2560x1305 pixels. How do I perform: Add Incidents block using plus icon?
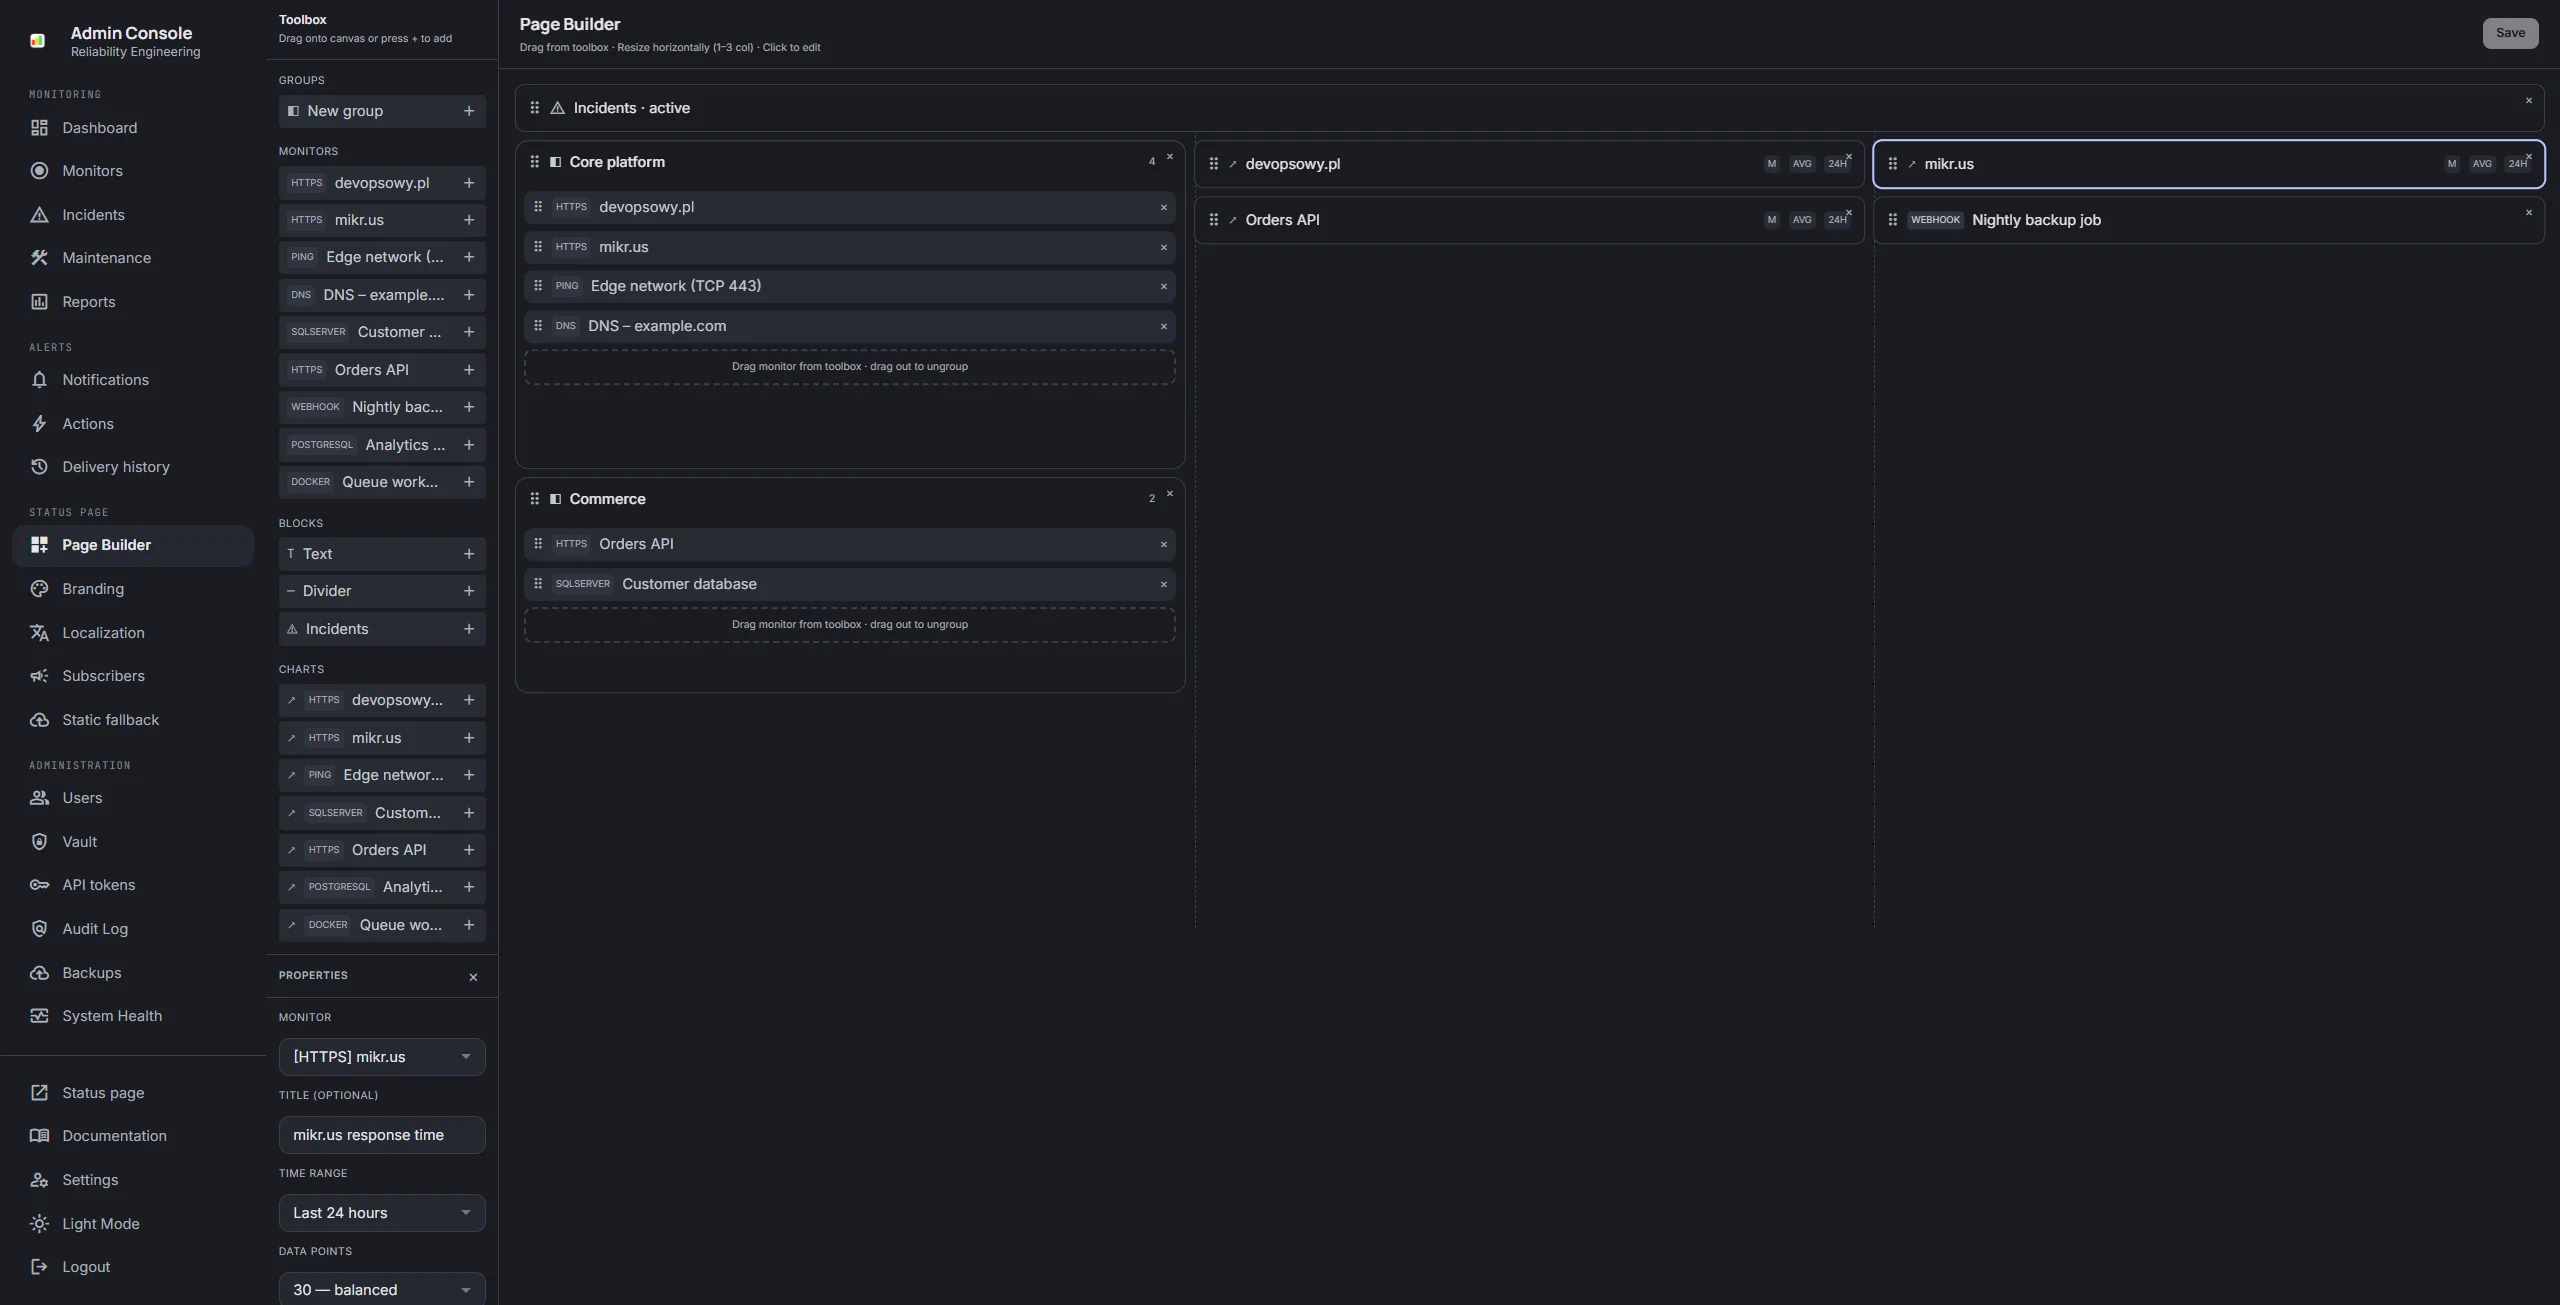pos(468,629)
